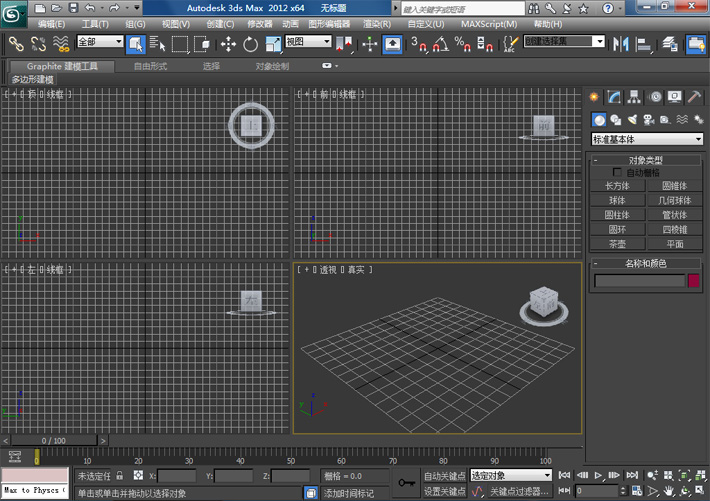Viewport: 710px width, 501px height.
Task: Switch to the 自由形式 ribbon tab
Action: pyautogui.click(x=150, y=66)
